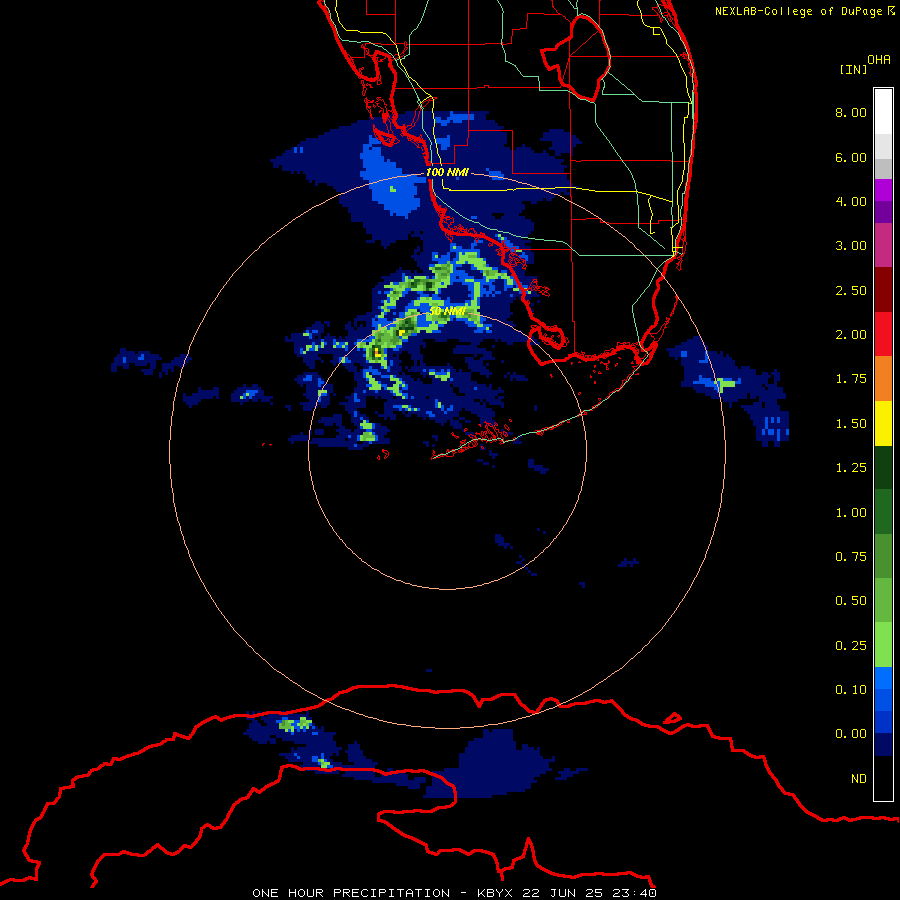
Task: Click the [IN] units label
Action: [x=854, y=69]
